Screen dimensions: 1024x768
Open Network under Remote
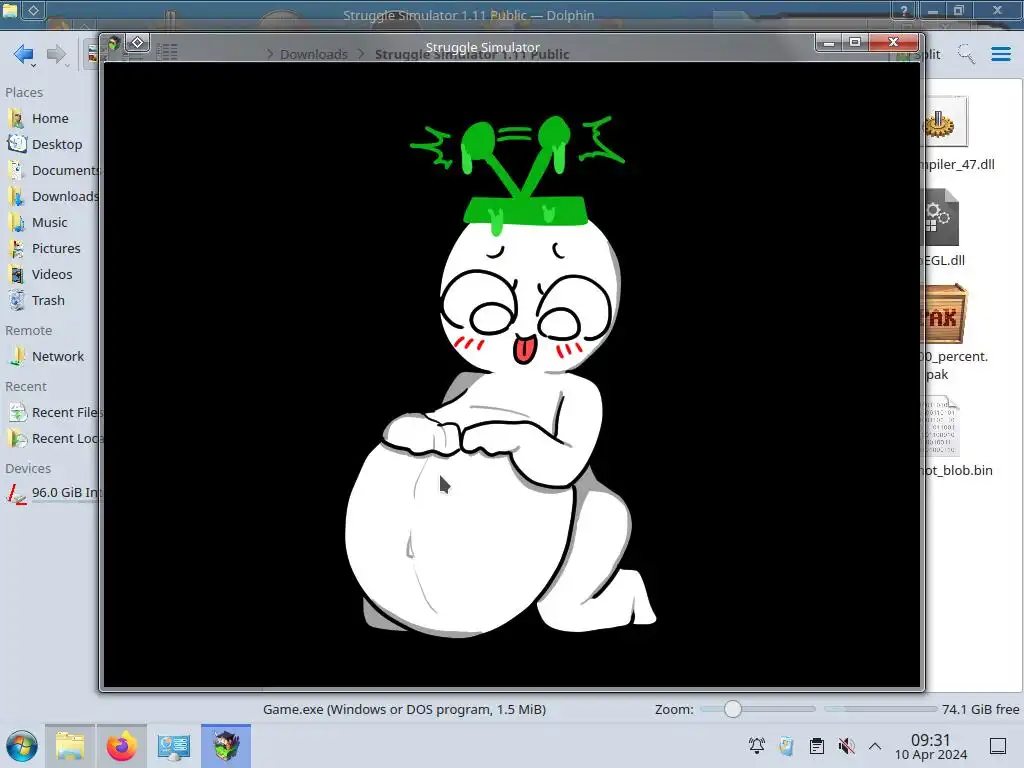point(50,357)
